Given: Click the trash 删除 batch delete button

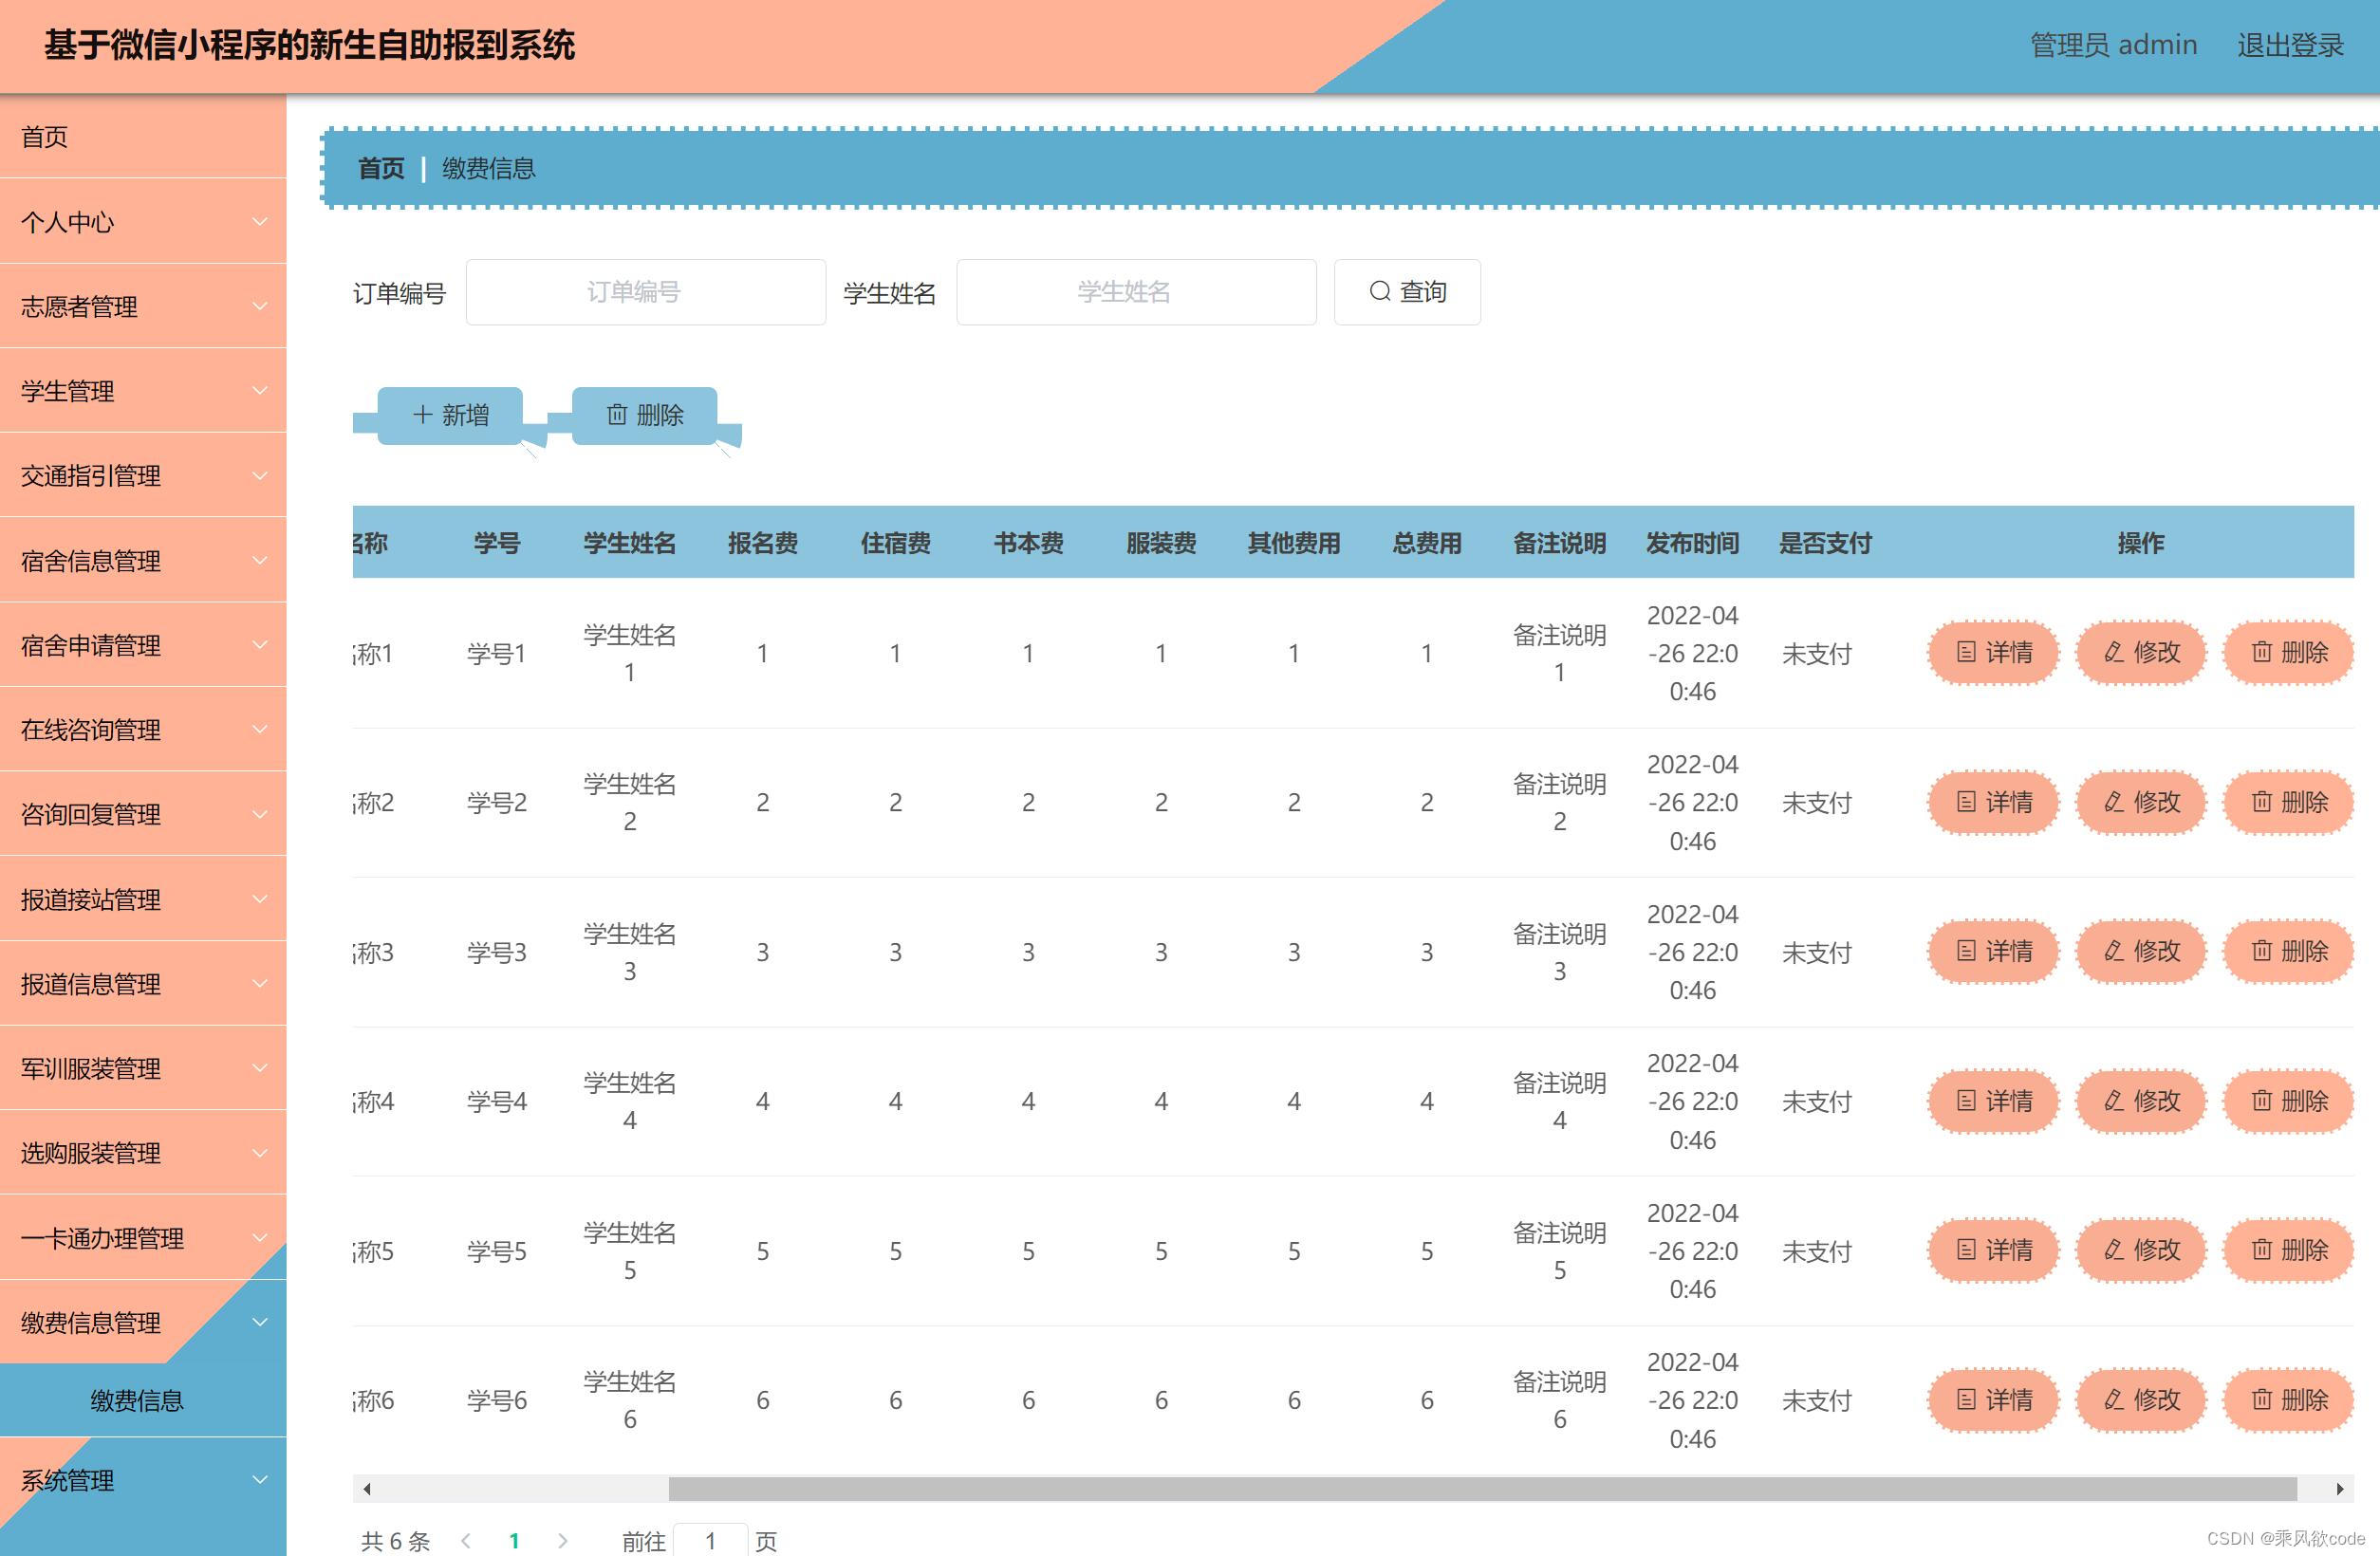Looking at the screenshot, I should (x=644, y=415).
